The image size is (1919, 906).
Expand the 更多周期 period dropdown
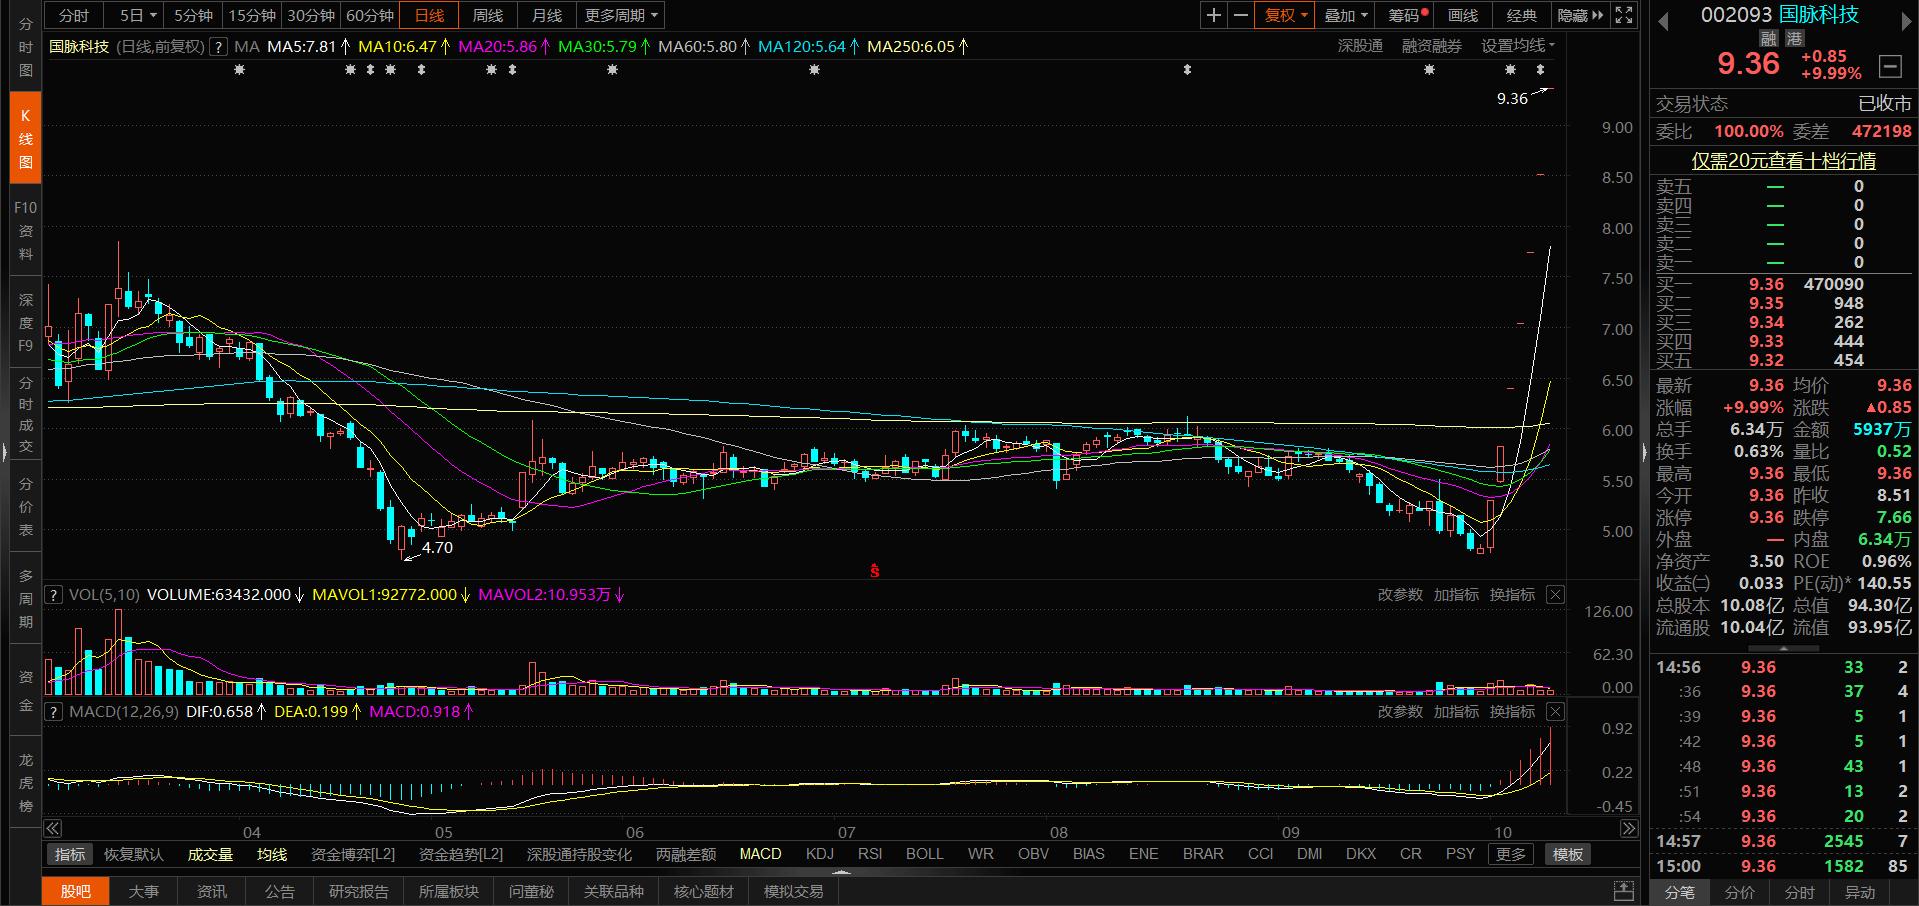tap(621, 15)
